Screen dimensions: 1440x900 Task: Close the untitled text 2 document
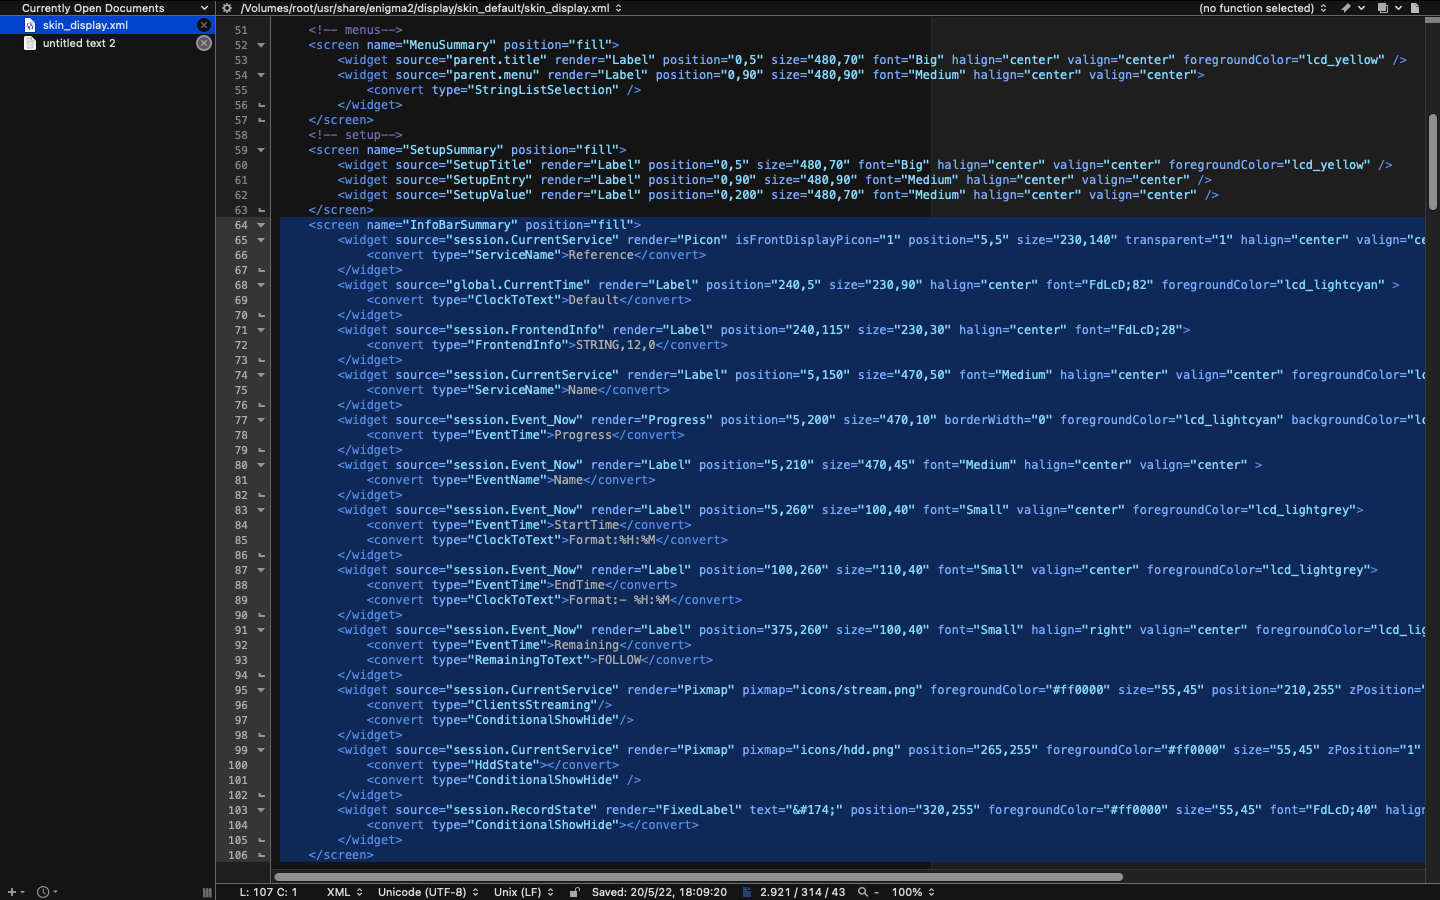click(204, 43)
